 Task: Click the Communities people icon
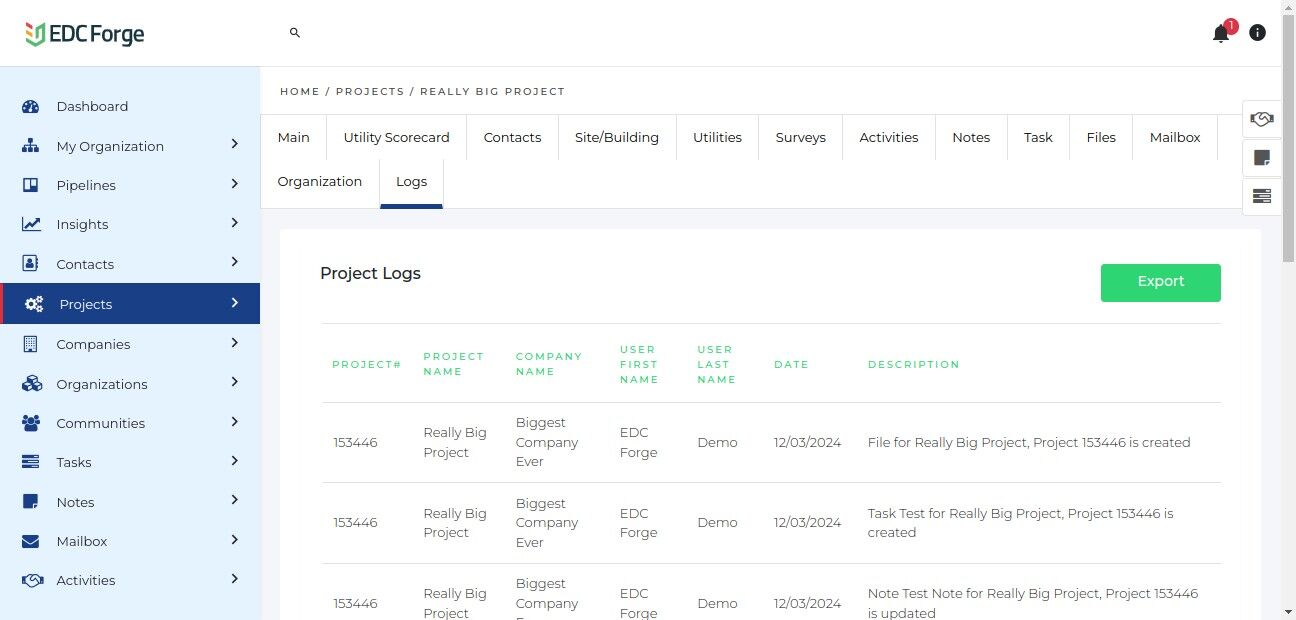coord(31,423)
